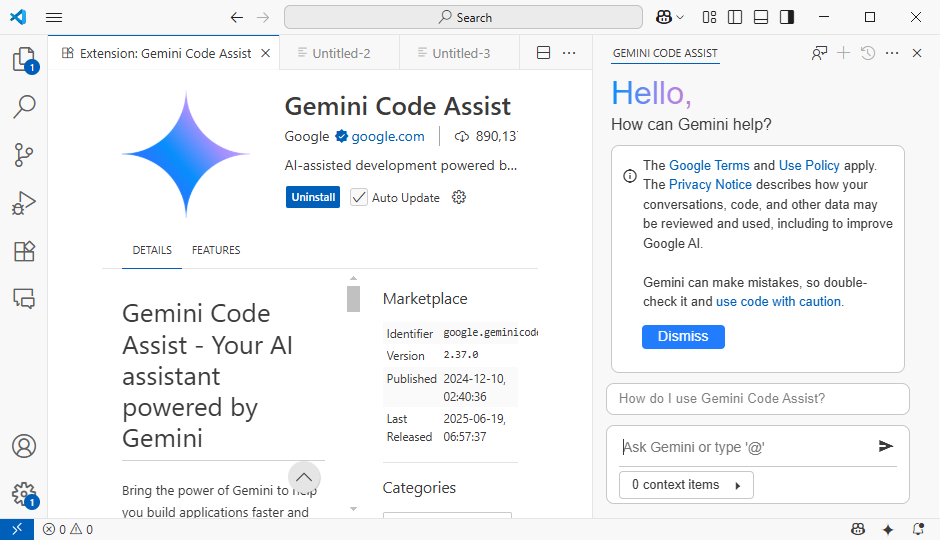The height and width of the screenshot is (540, 940).
Task: Toggle the Auto Update checkbox
Action: pyautogui.click(x=358, y=197)
